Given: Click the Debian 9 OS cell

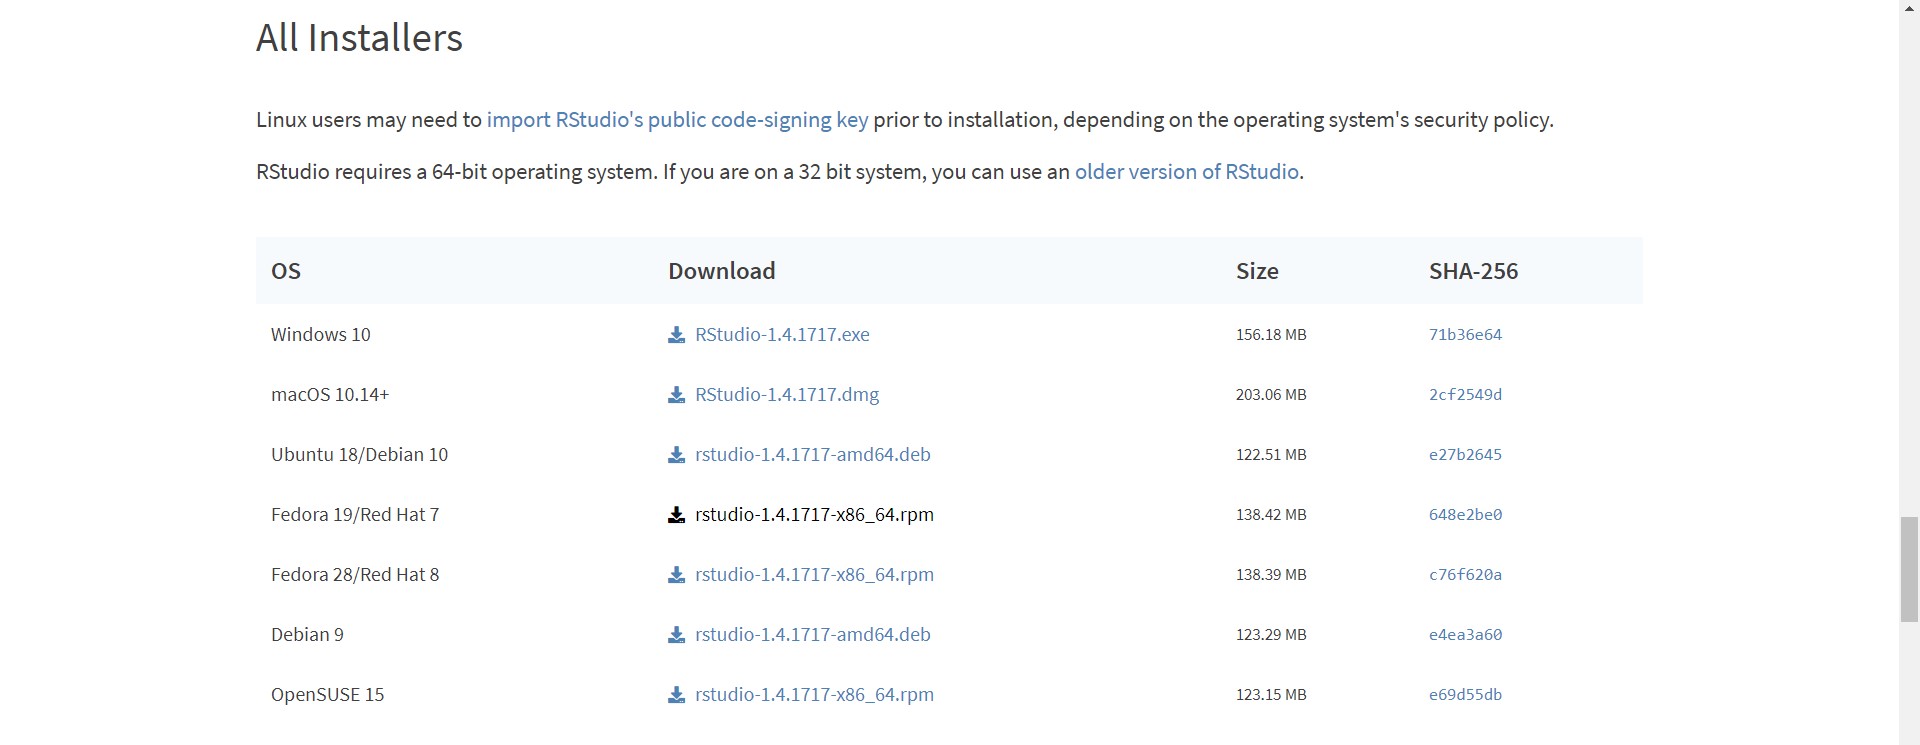Looking at the screenshot, I should click(x=307, y=635).
